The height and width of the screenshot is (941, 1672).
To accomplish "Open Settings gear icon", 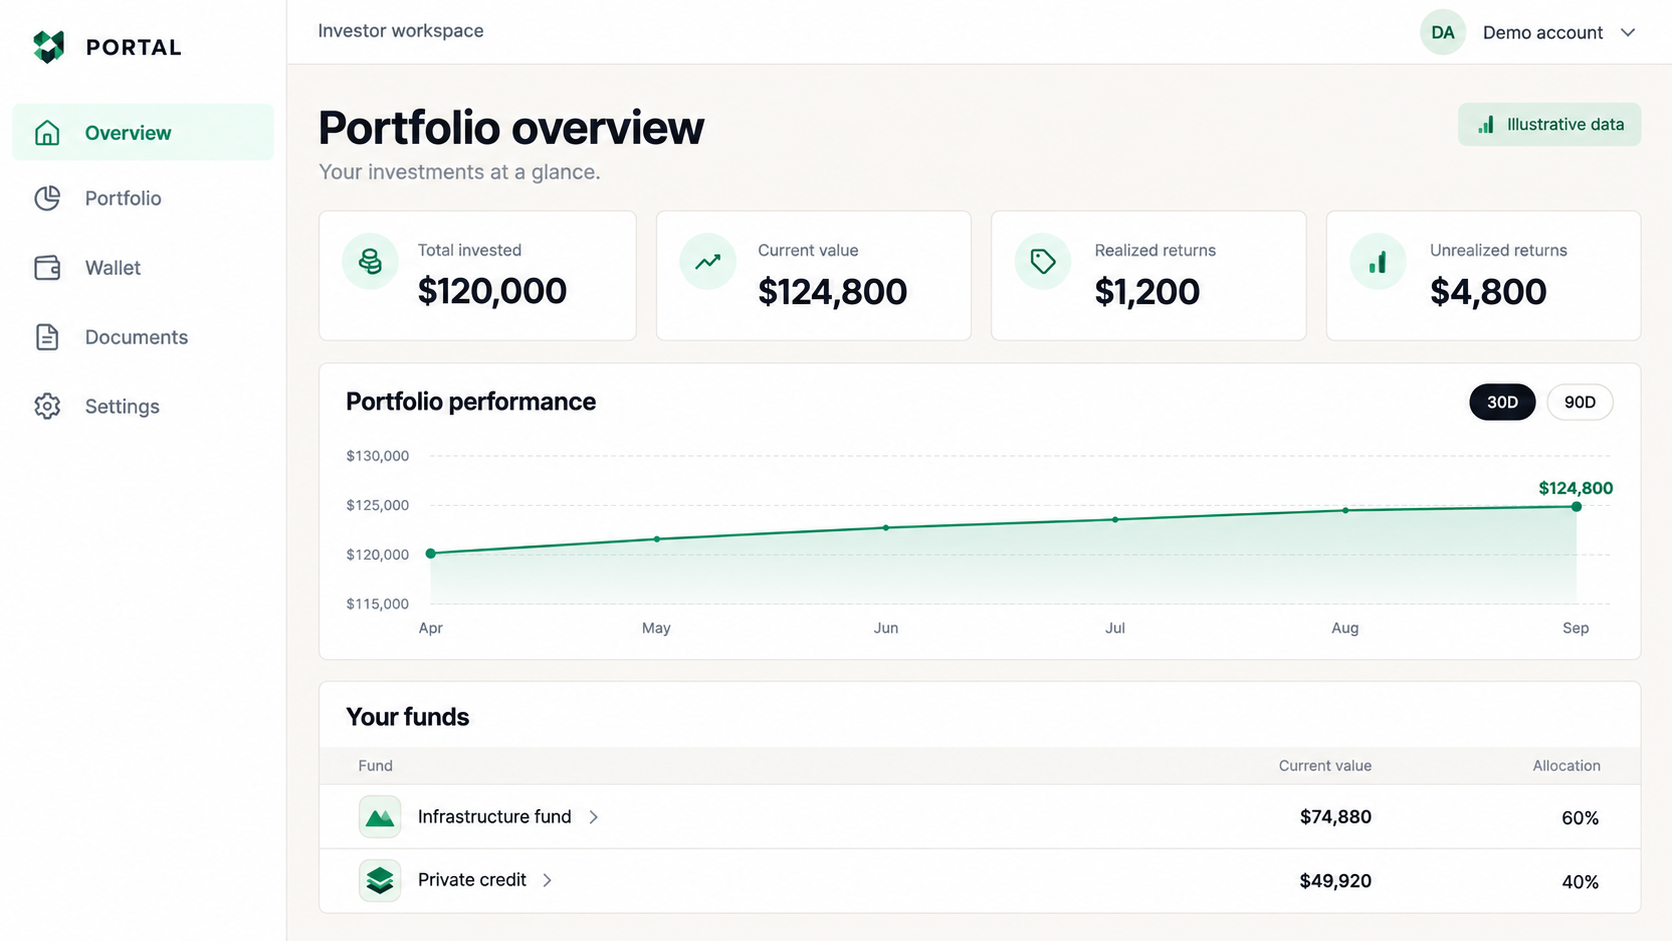I will [47, 406].
